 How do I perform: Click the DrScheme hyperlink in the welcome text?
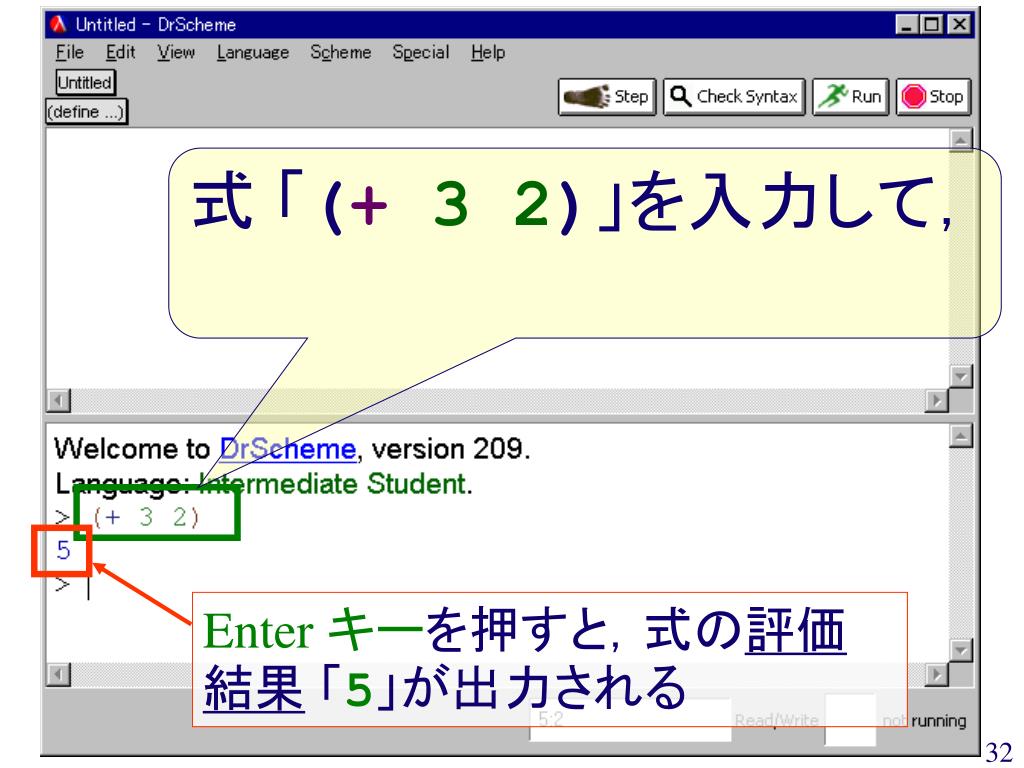click(x=288, y=449)
